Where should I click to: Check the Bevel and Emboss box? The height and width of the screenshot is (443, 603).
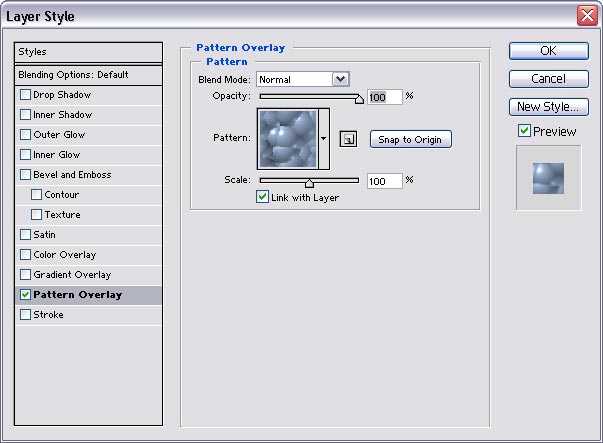[25, 175]
